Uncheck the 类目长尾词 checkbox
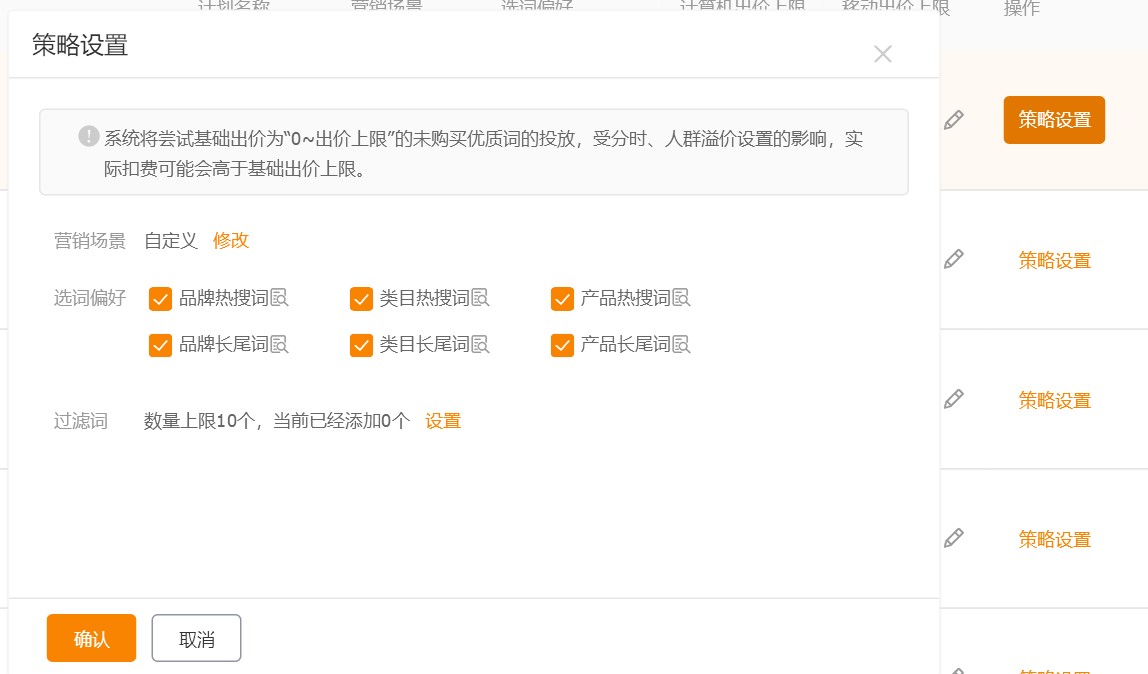The width and height of the screenshot is (1148, 674). (361, 344)
